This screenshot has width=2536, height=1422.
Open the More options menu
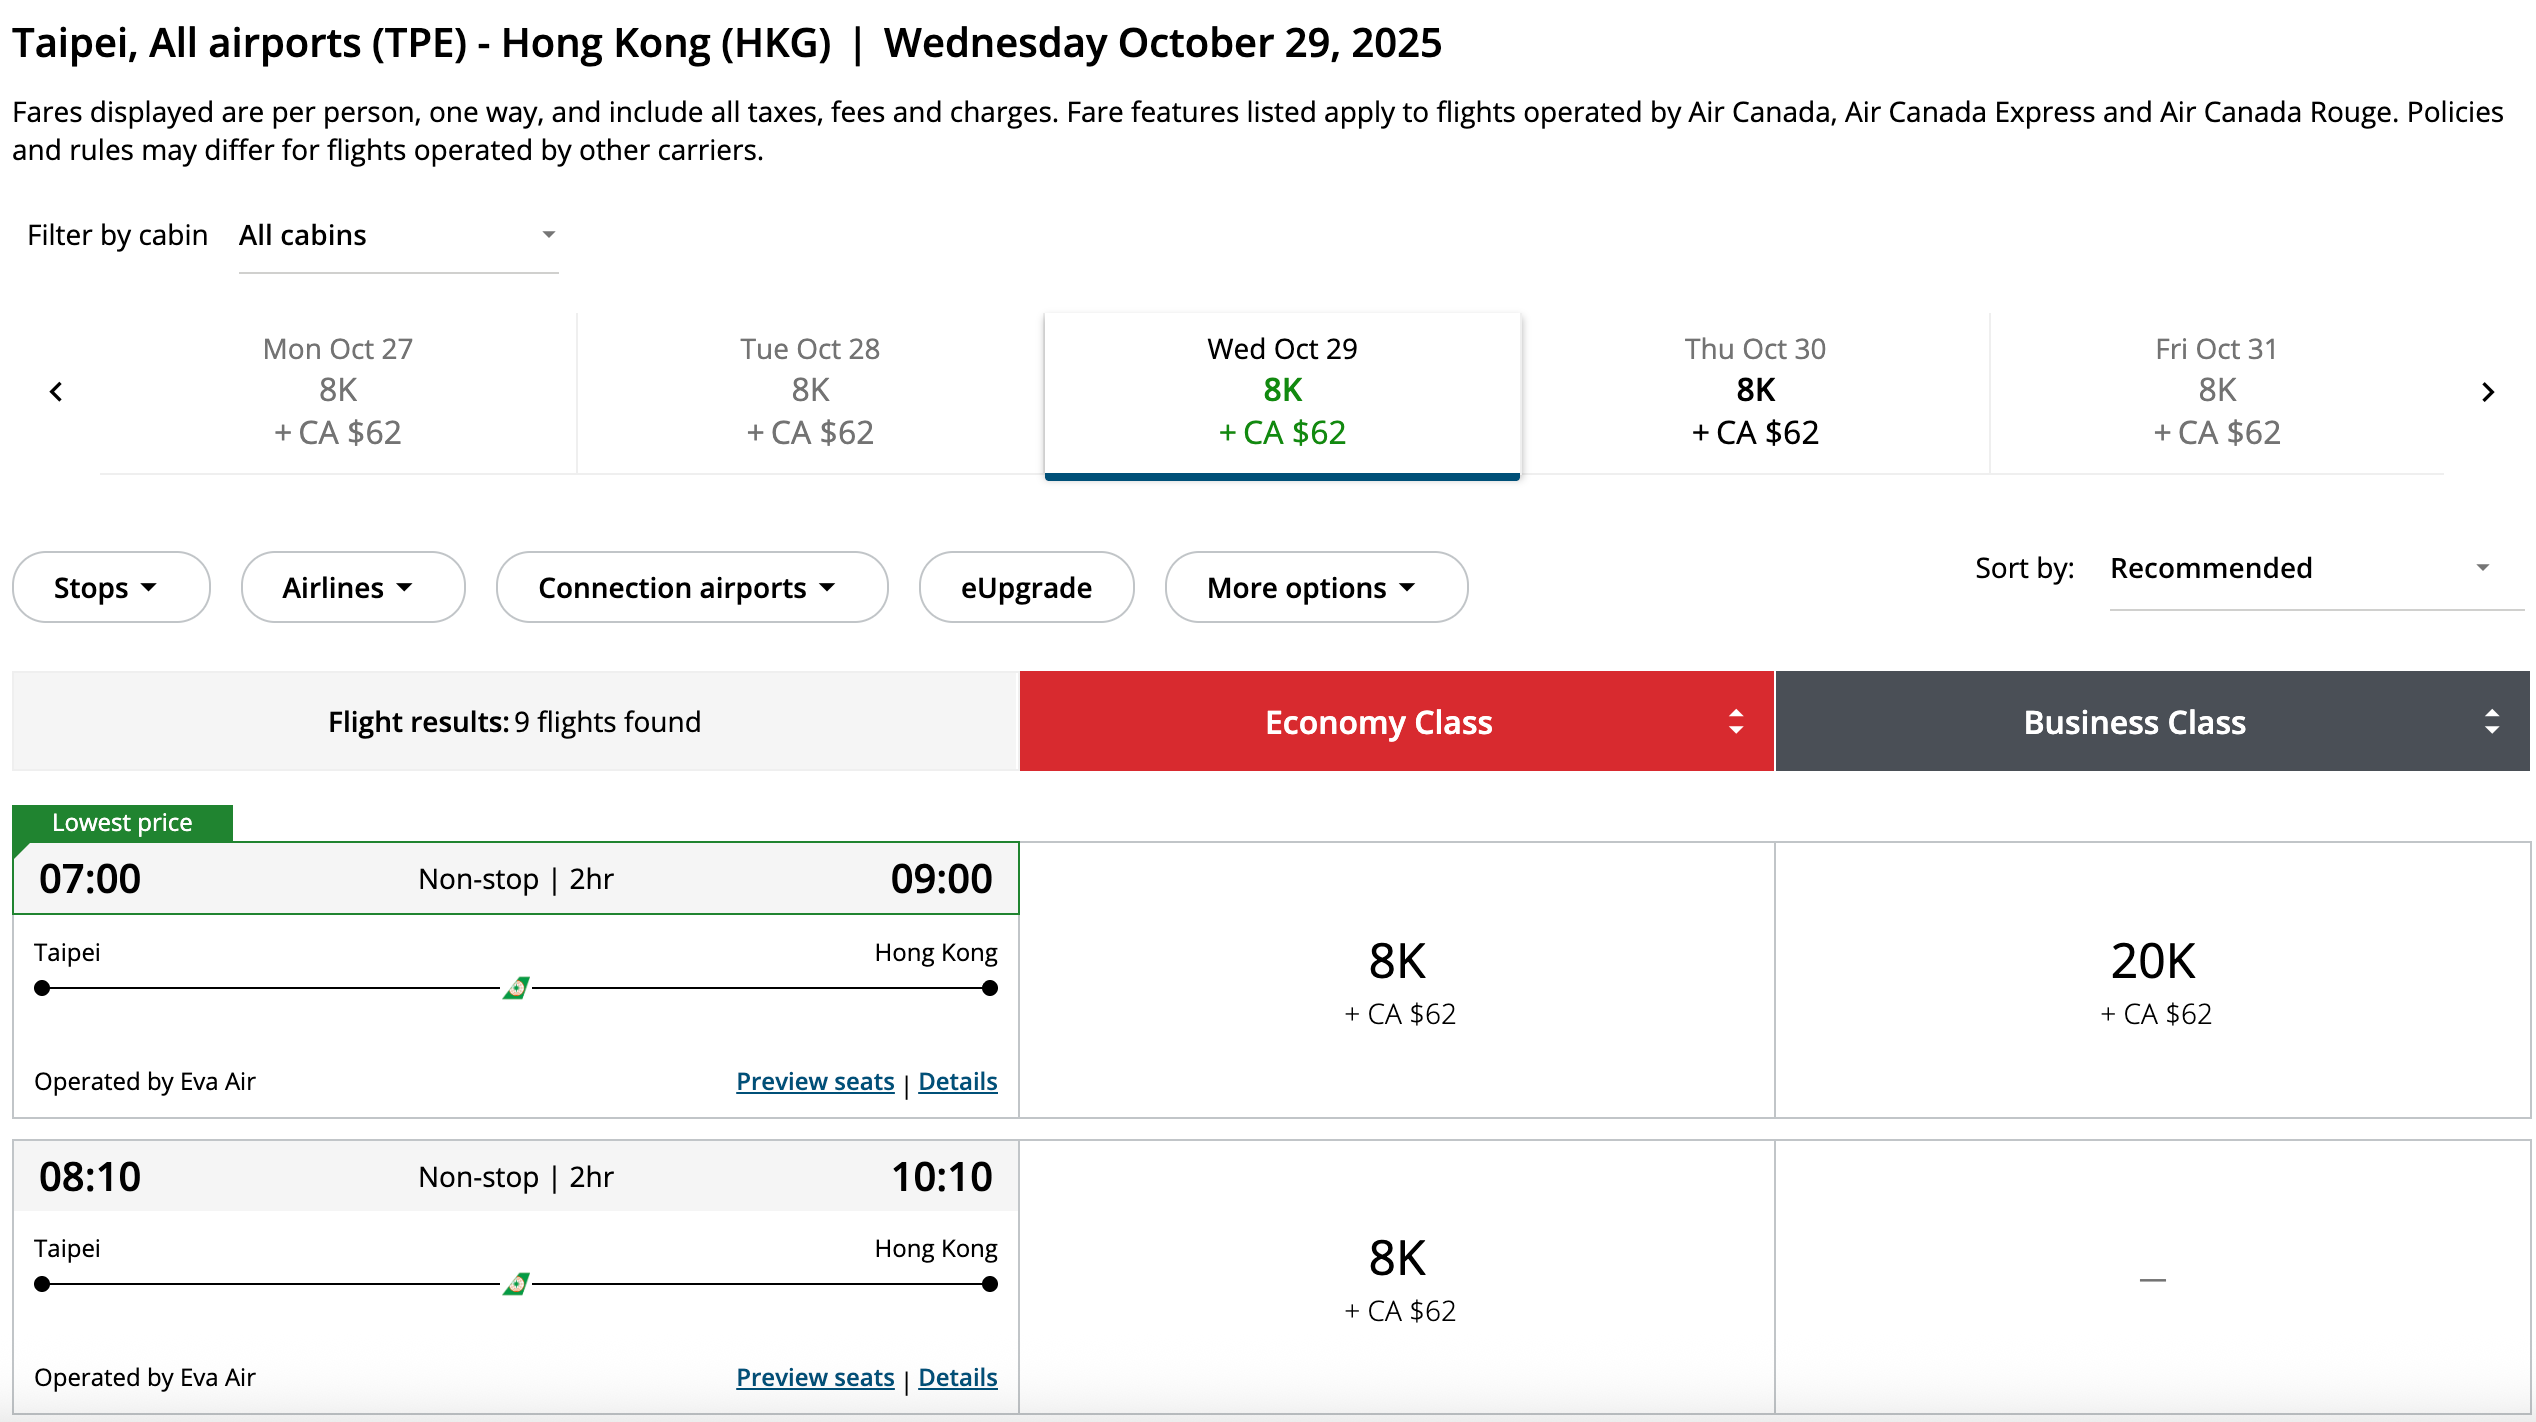click(x=1315, y=587)
